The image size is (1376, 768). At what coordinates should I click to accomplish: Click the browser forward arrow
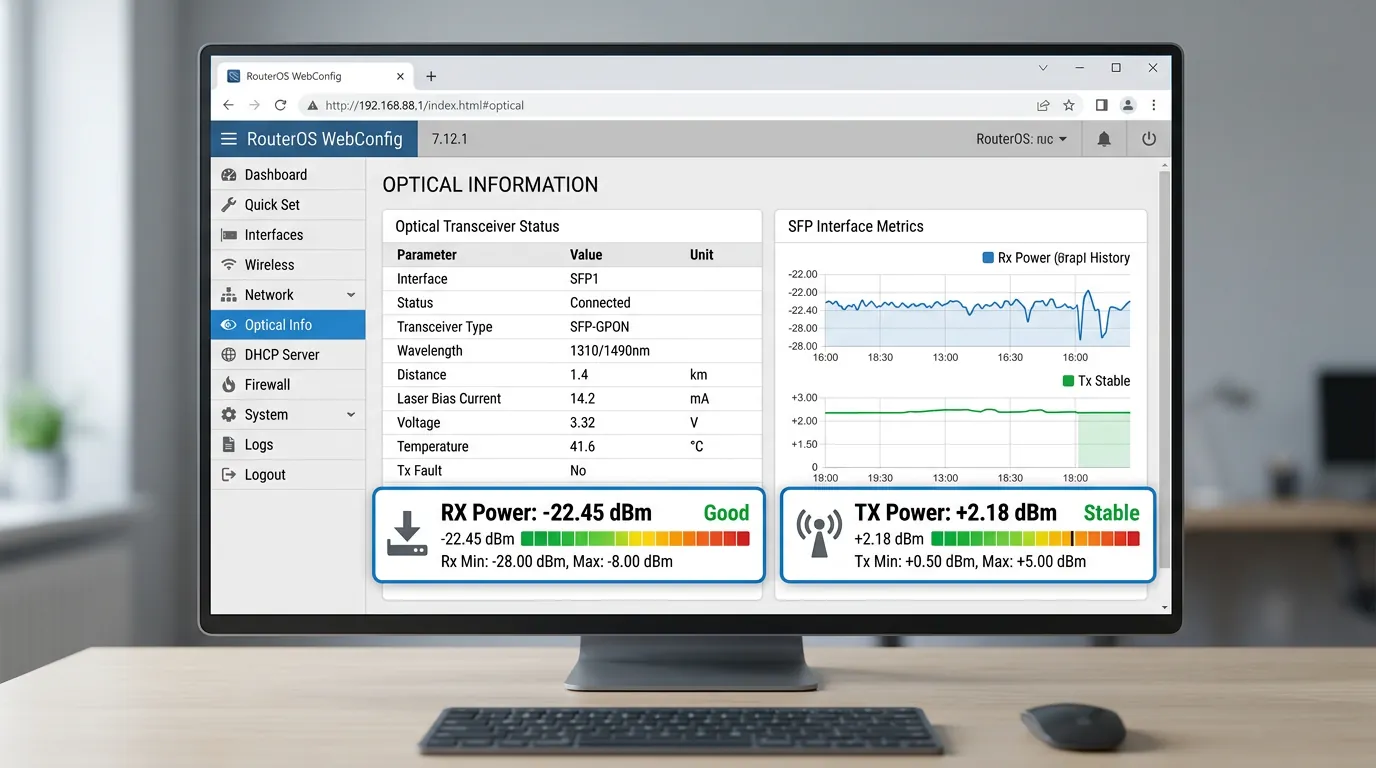click(254, 105)
